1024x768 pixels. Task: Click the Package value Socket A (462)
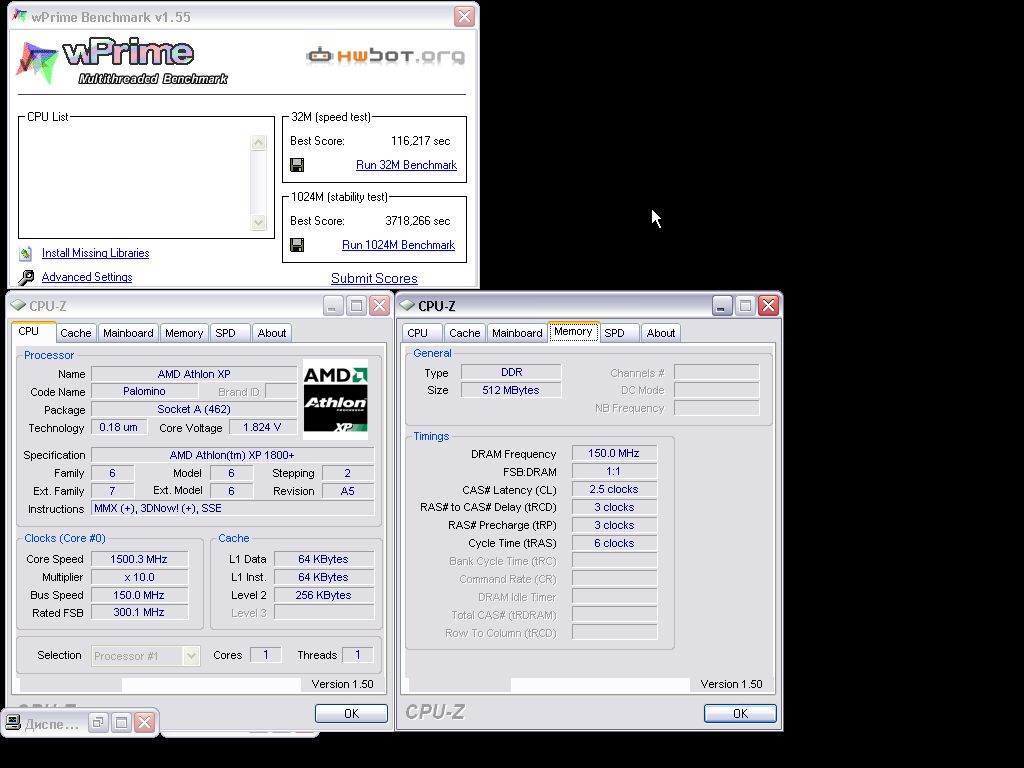pos(194,409)
